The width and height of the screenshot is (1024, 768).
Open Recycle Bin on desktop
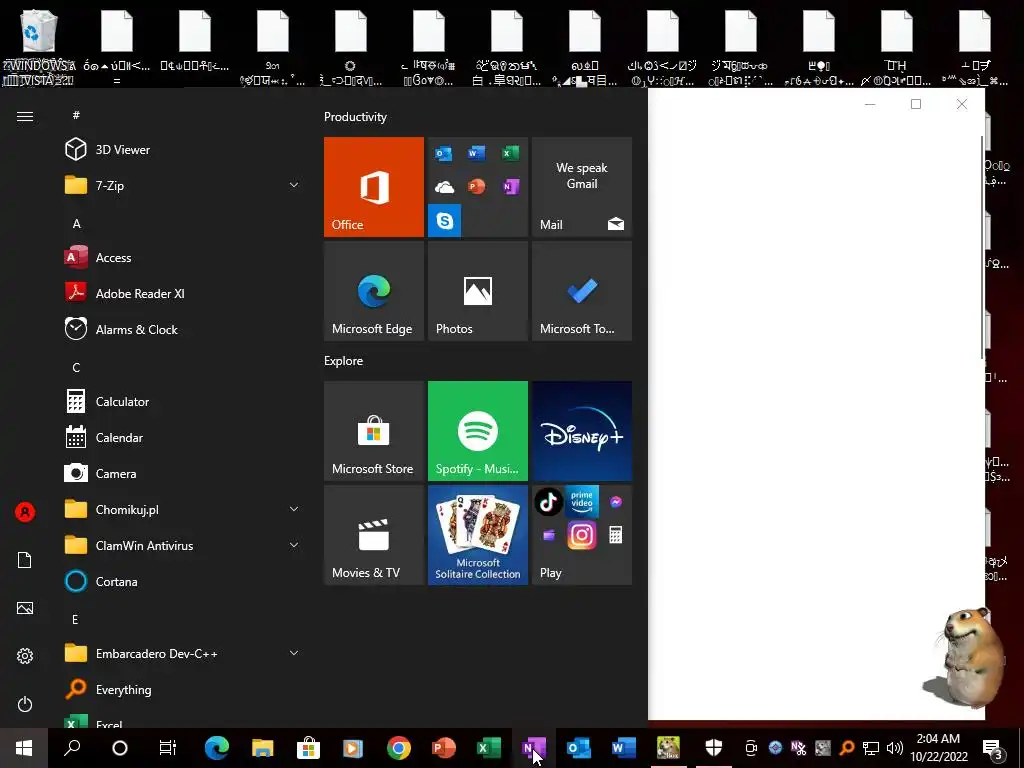click(x=39, y=46)
